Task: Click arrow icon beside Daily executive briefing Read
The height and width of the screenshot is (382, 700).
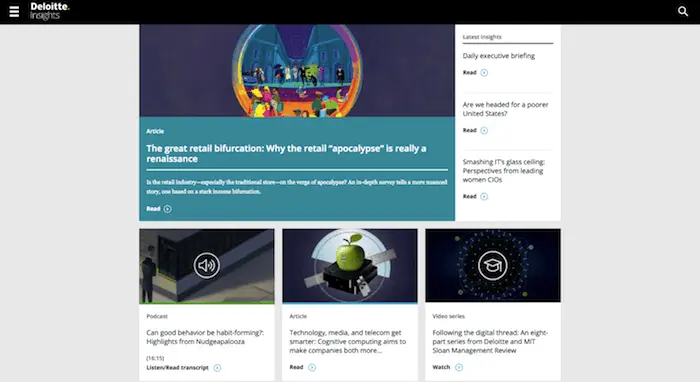Action: [x=484, y=73]
